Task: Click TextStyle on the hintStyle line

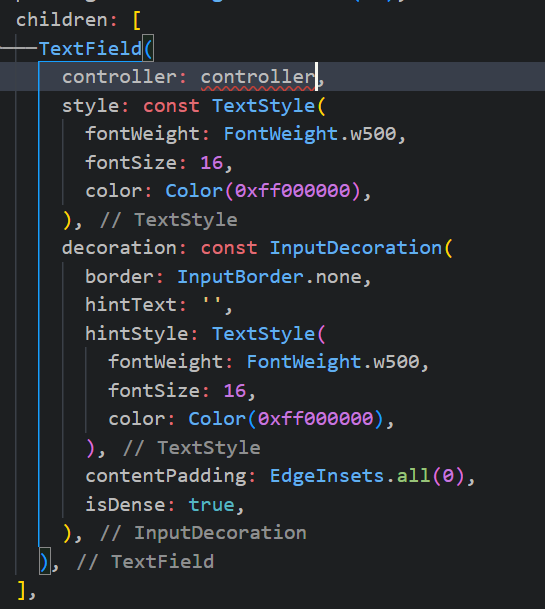Action: [x=263, y=334]
